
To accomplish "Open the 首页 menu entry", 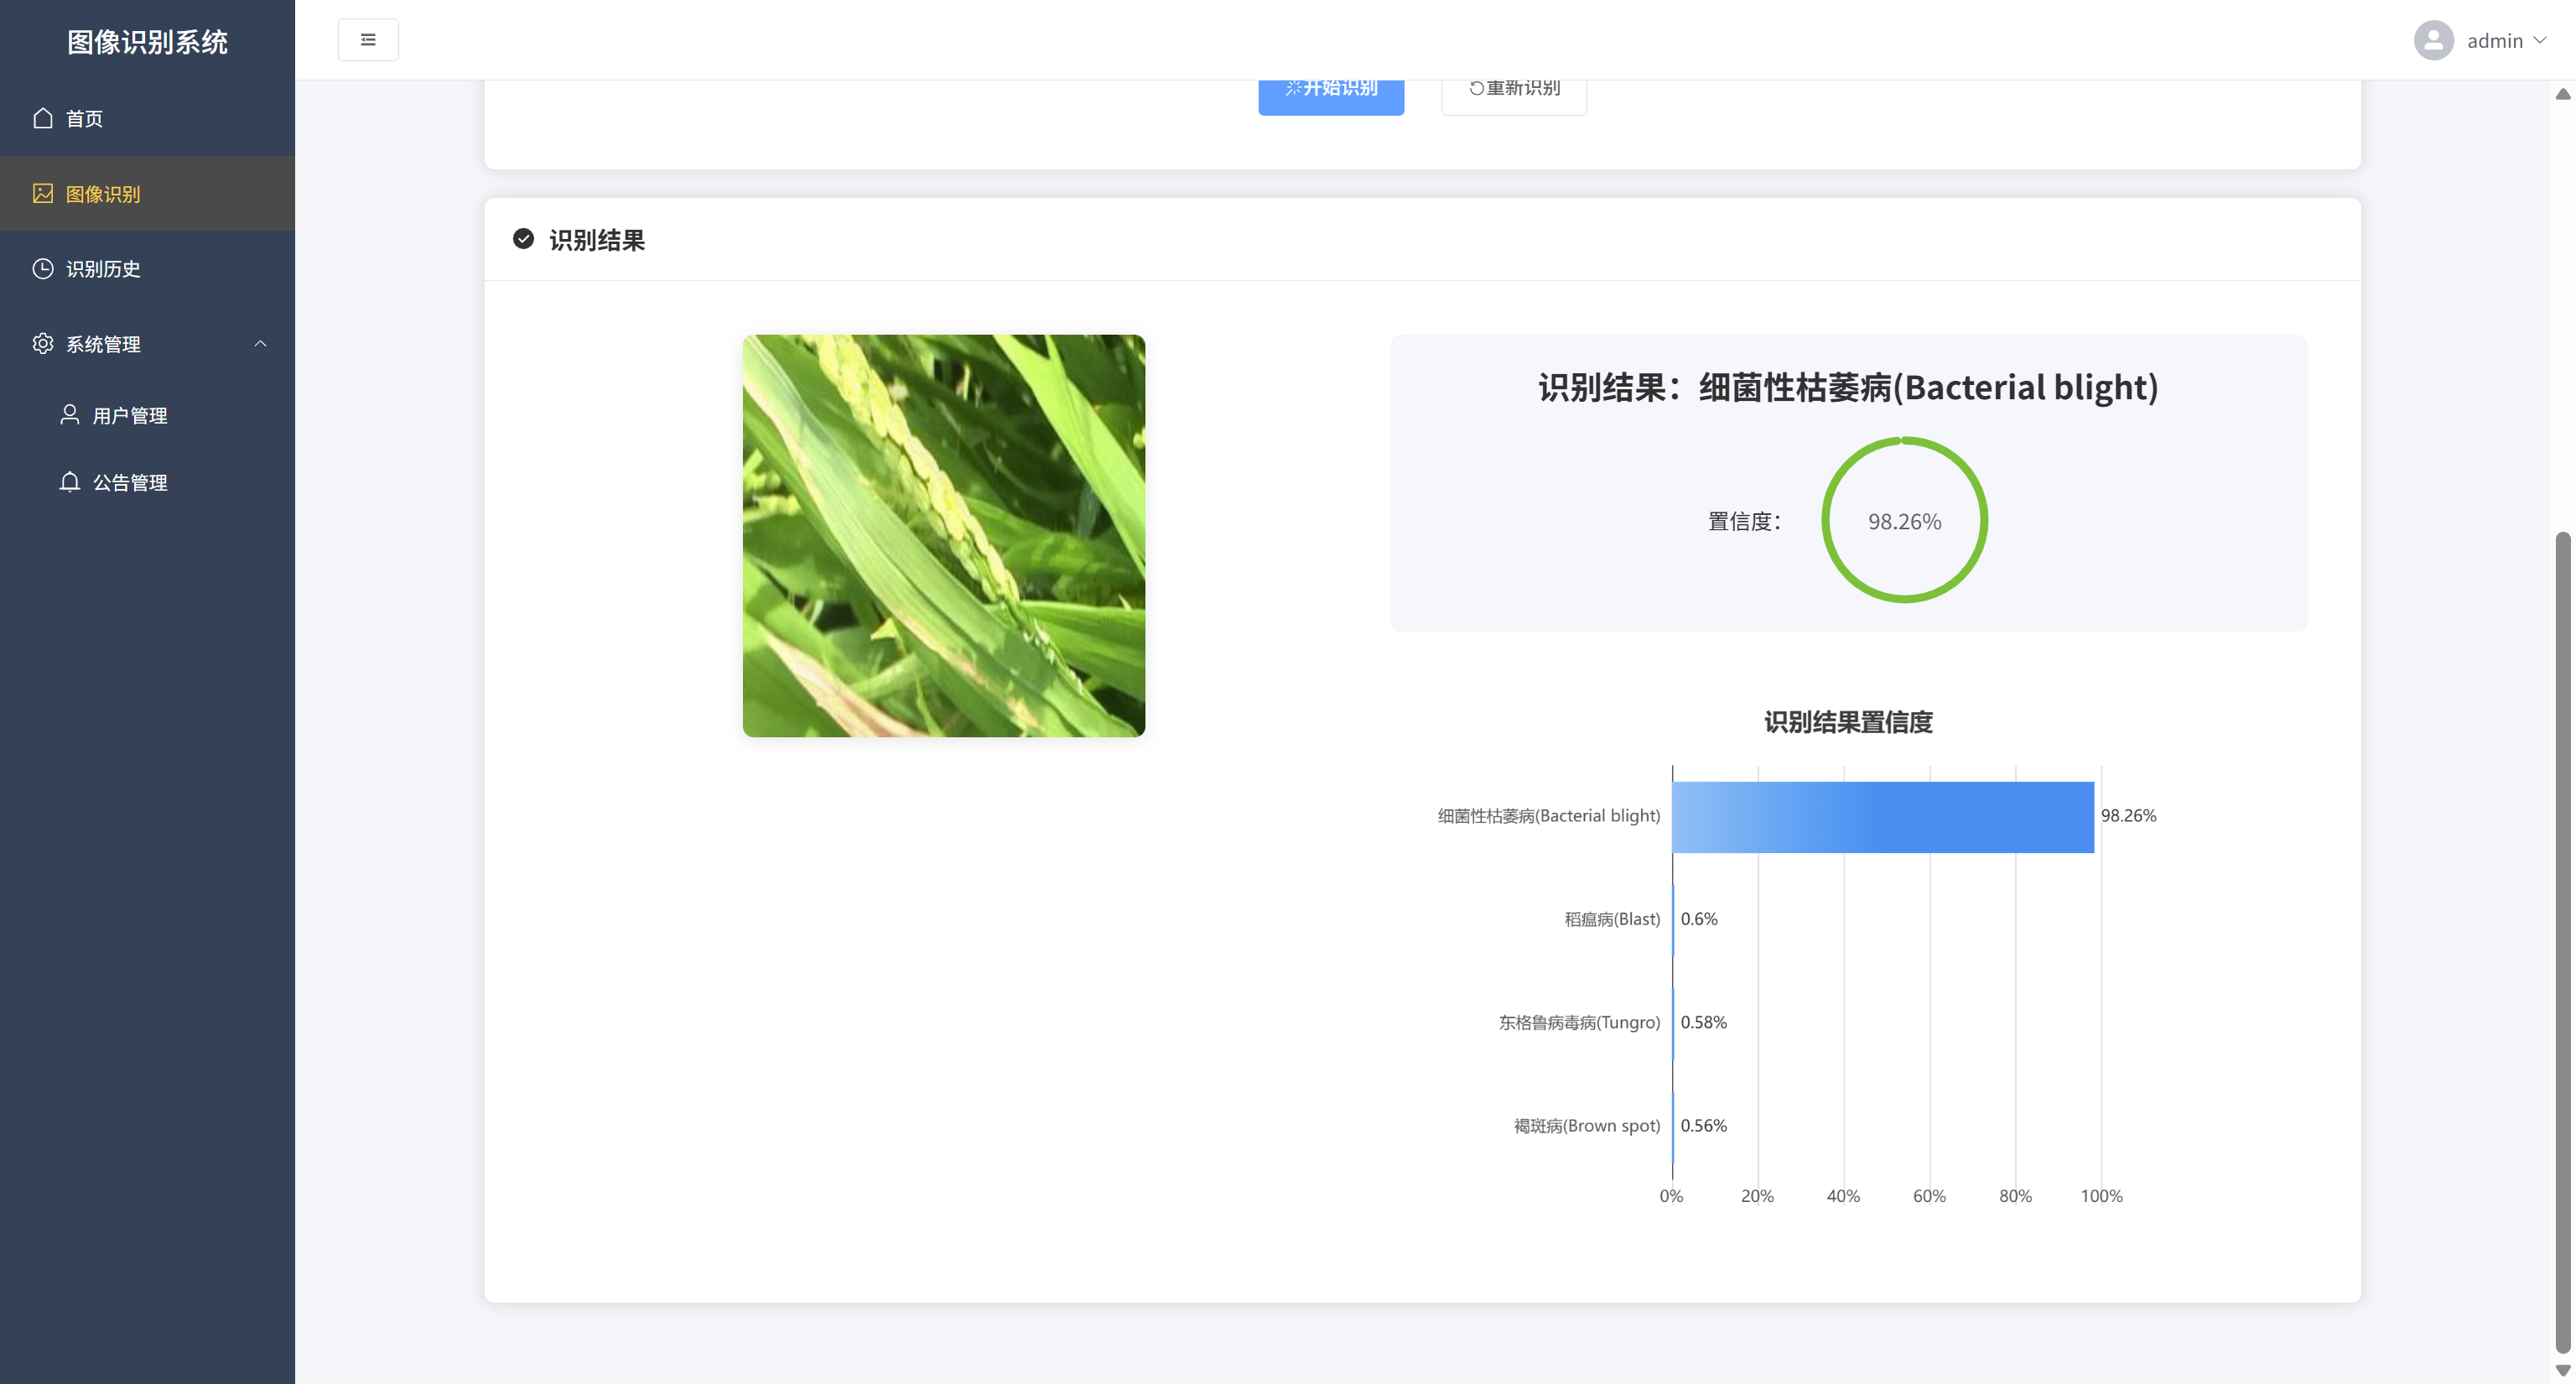I will [x=84, y=118].
